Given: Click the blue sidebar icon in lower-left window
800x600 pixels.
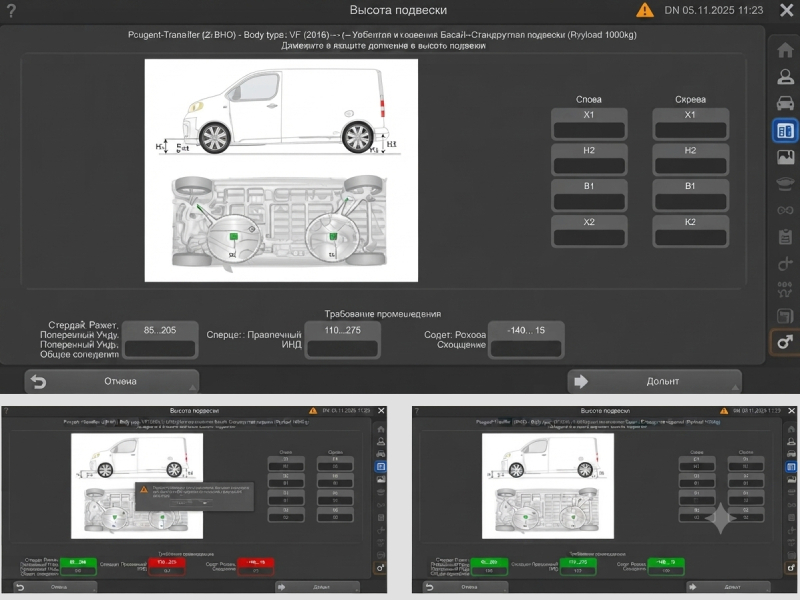Looking at the screenshot, I should pyautogui.click(x=381, y=466).
